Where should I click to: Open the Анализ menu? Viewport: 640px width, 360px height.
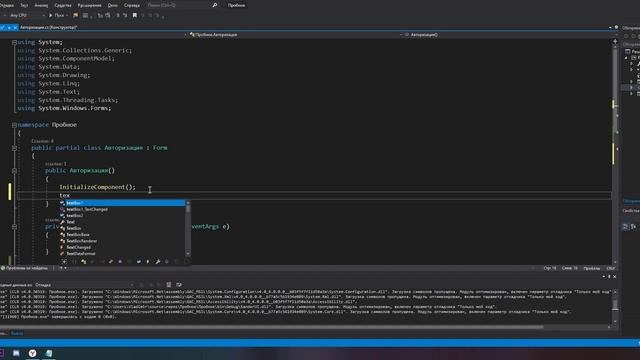pyautogui.click(x=41, y=5)
